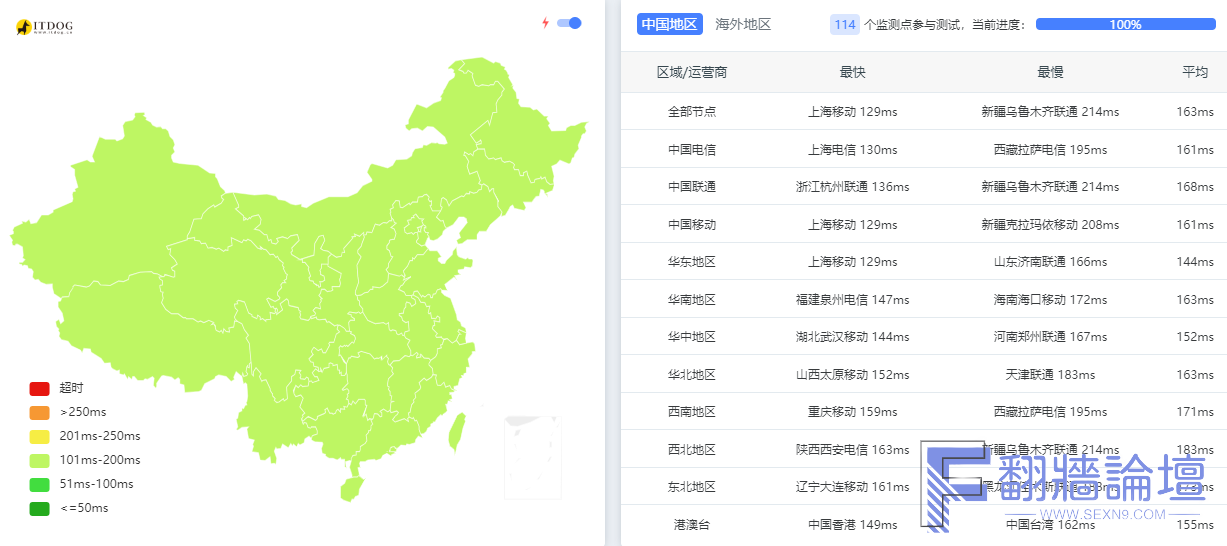1227x546 pixels.
Task: Click the 101ms-200ms legend swatch
Action: pyautogui.click(x=39, y=460)
